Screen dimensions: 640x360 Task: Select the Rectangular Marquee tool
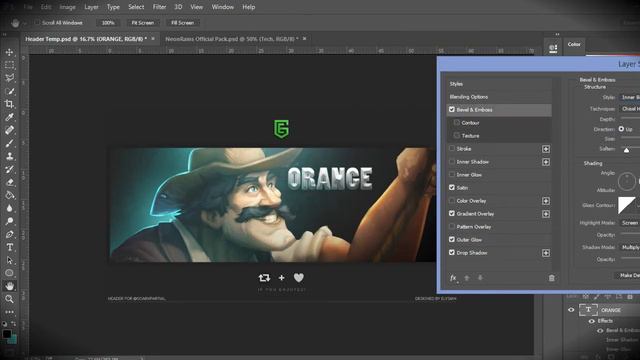coord(9,65)
